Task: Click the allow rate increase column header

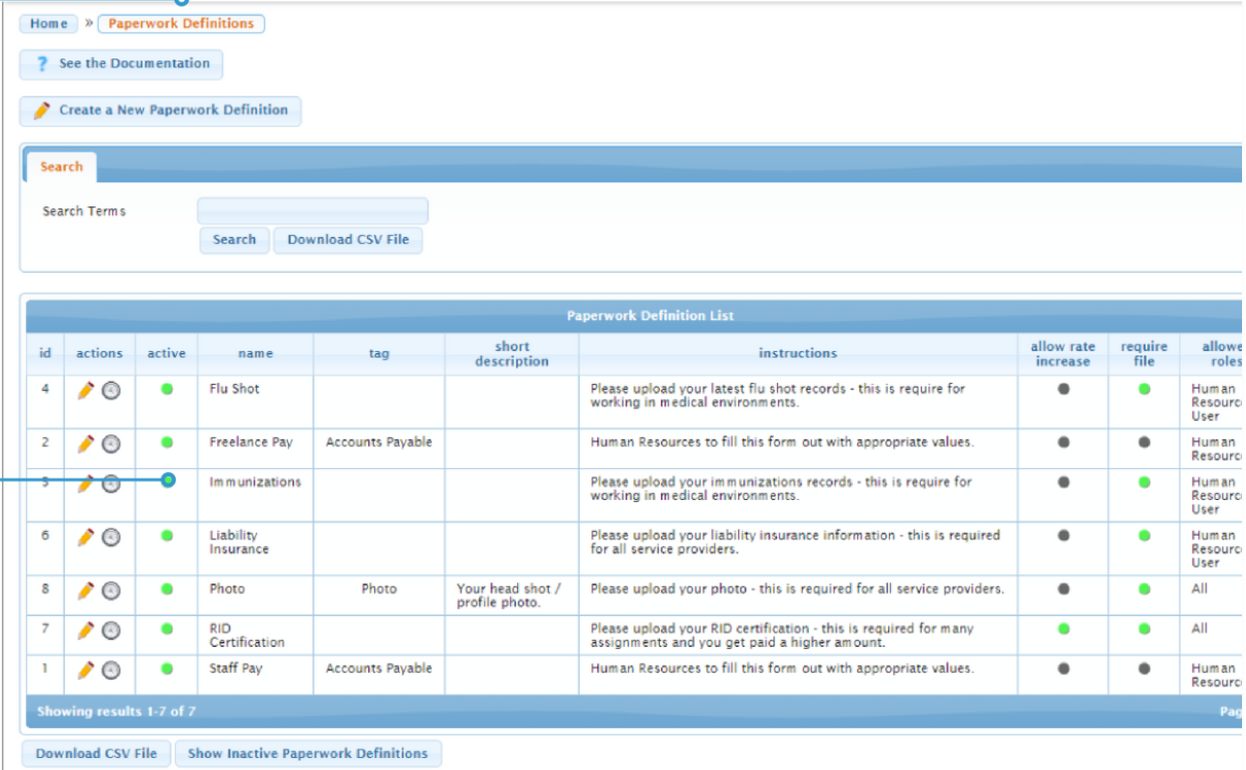Action: 1063,354
